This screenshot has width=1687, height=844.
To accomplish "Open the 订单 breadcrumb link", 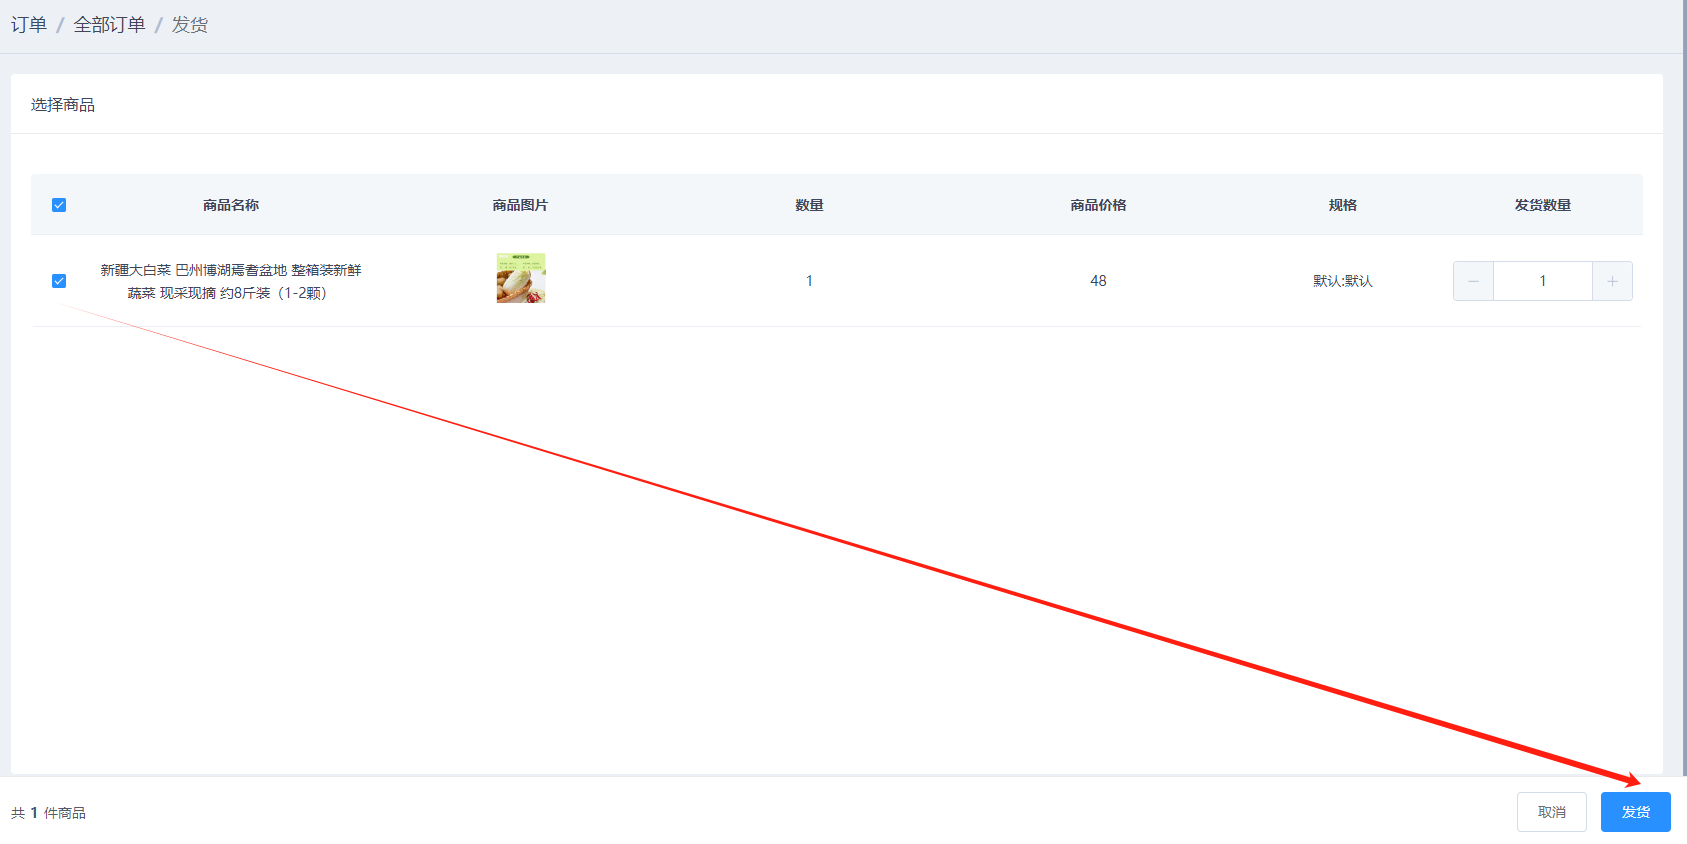I will tap(29, 25).
